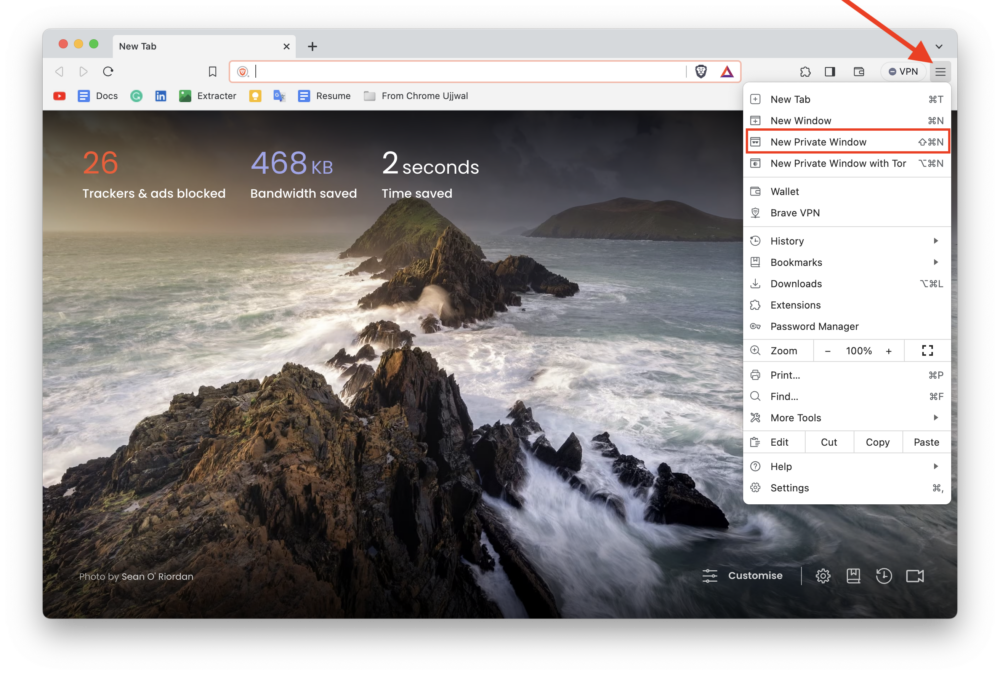The image size is (1000, 675).
Task: Open reading history via clock icon
Action: [x=884, y=575]
